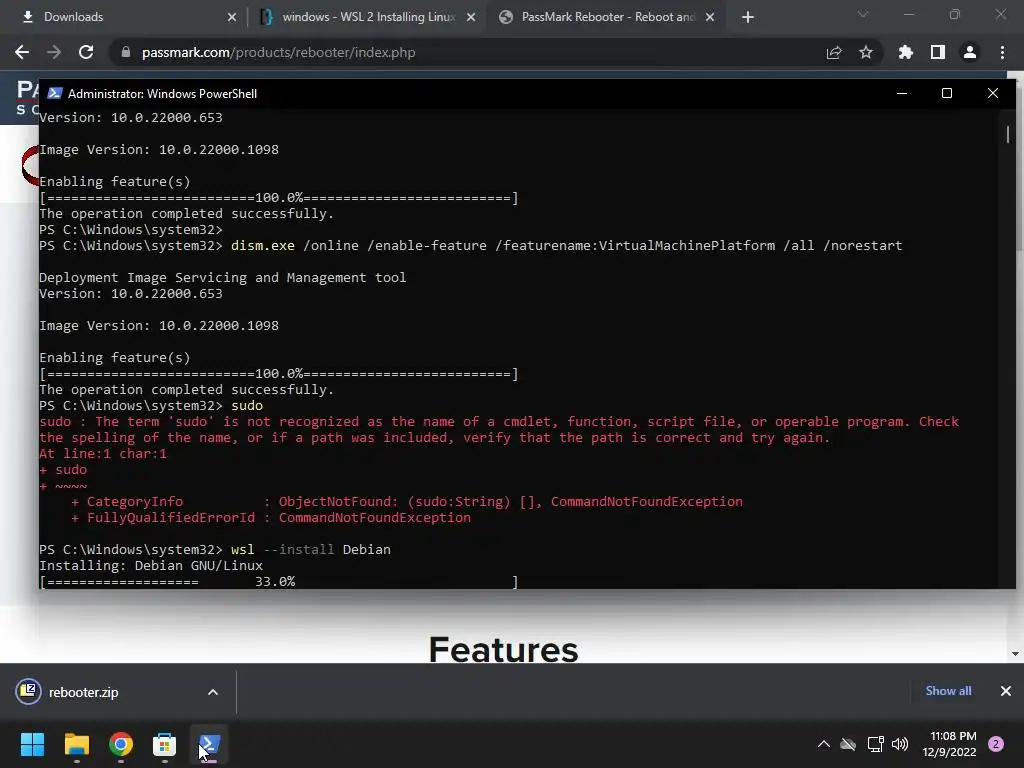Open network status tray icon
This screenshot has width=1024, height=768.
[x=875, y=744]
